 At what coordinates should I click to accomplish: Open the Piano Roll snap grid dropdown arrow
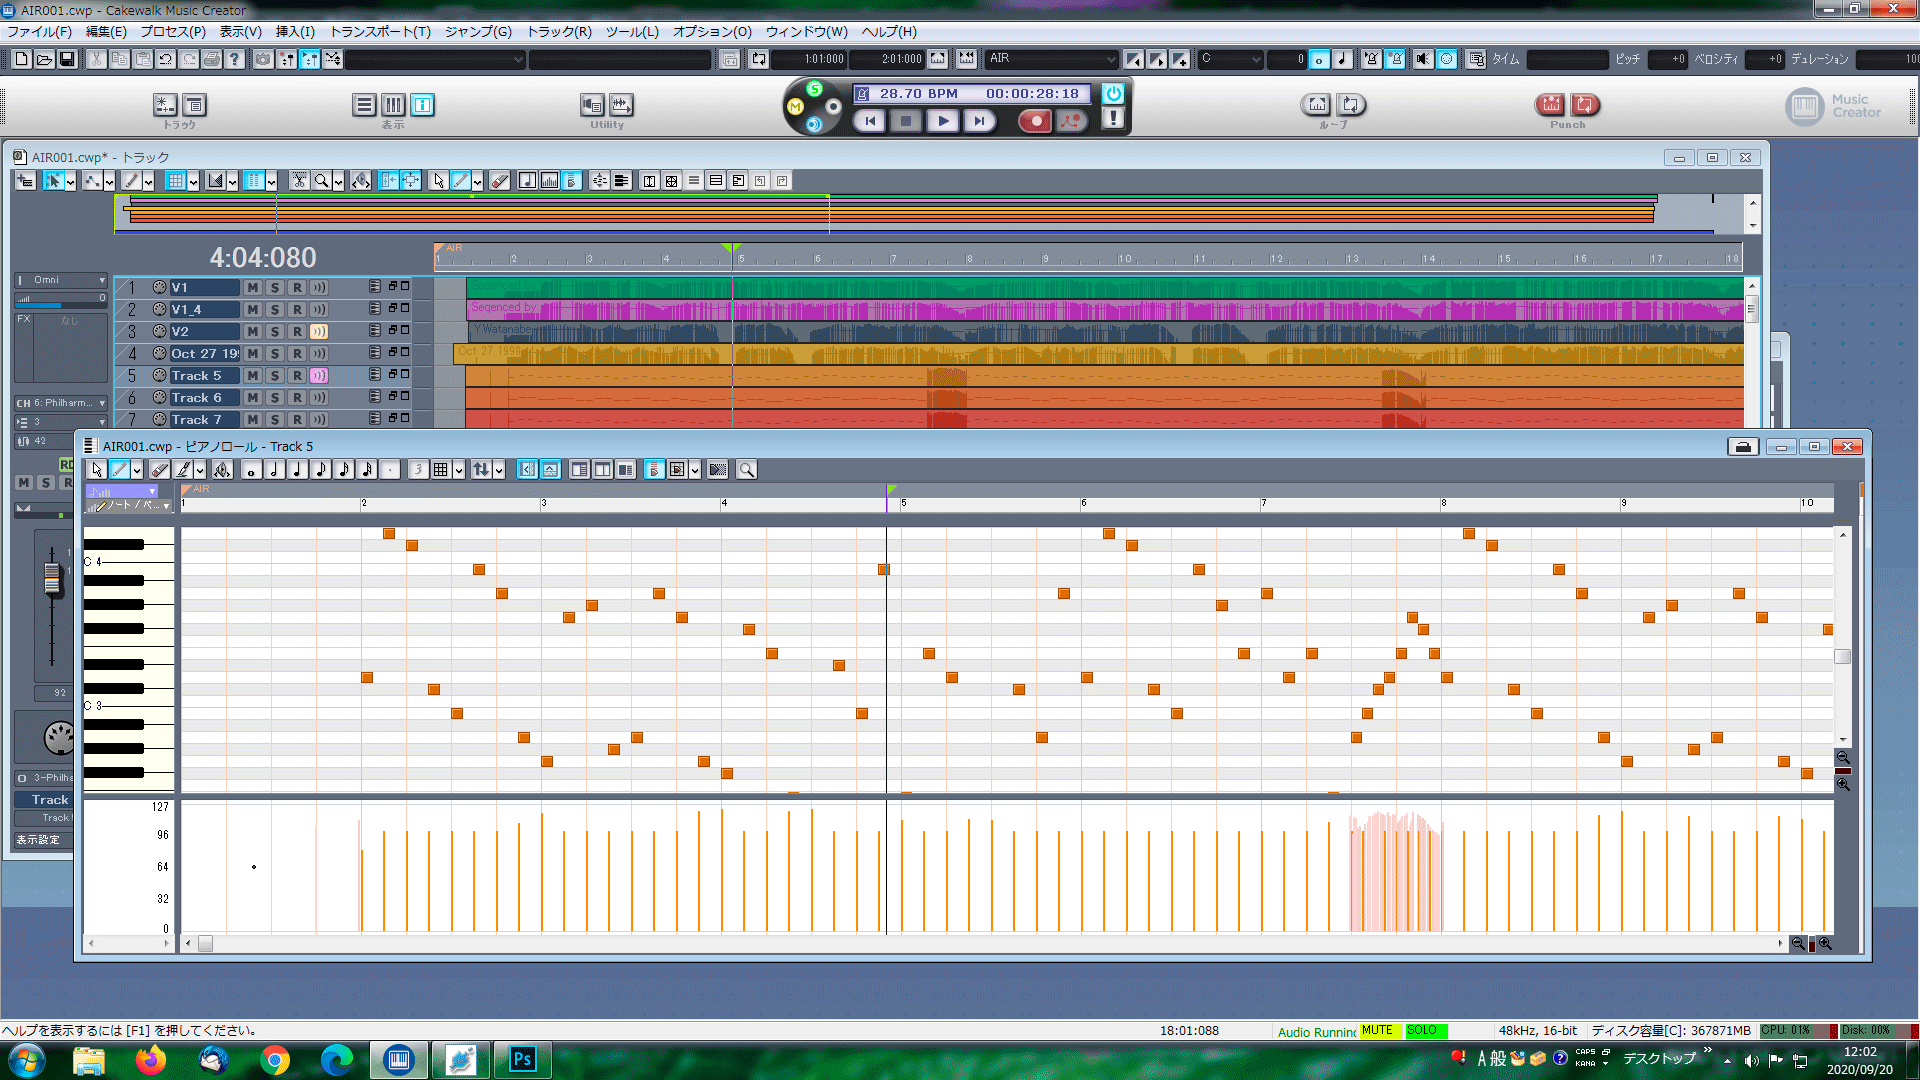[x=459, y=470]
